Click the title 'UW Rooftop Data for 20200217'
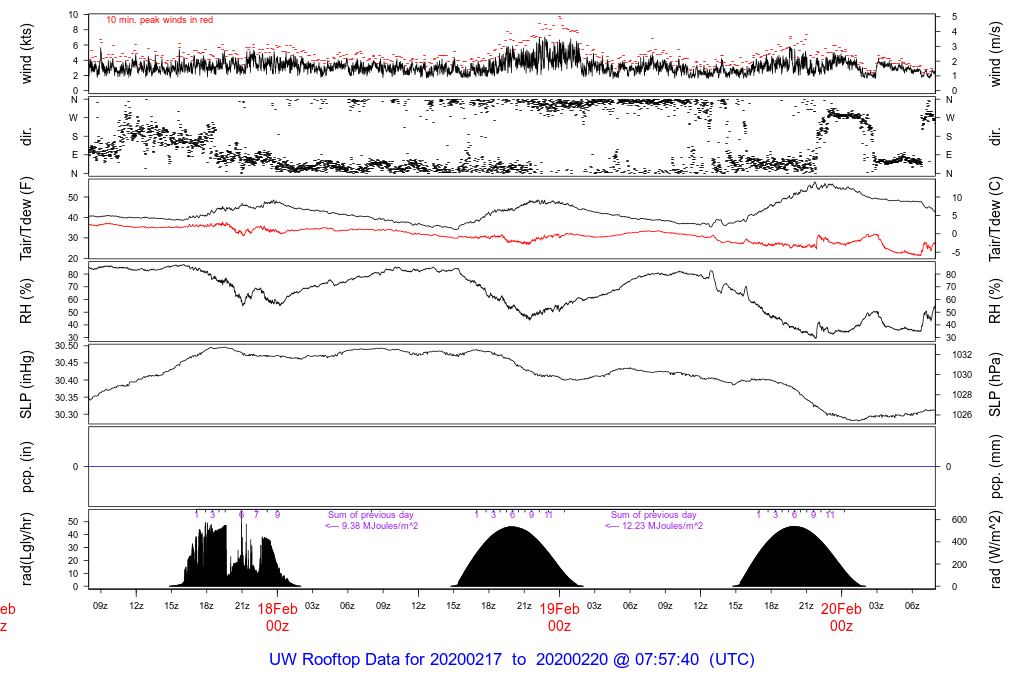Screen dimensions: 1024x700 (385, 660)
